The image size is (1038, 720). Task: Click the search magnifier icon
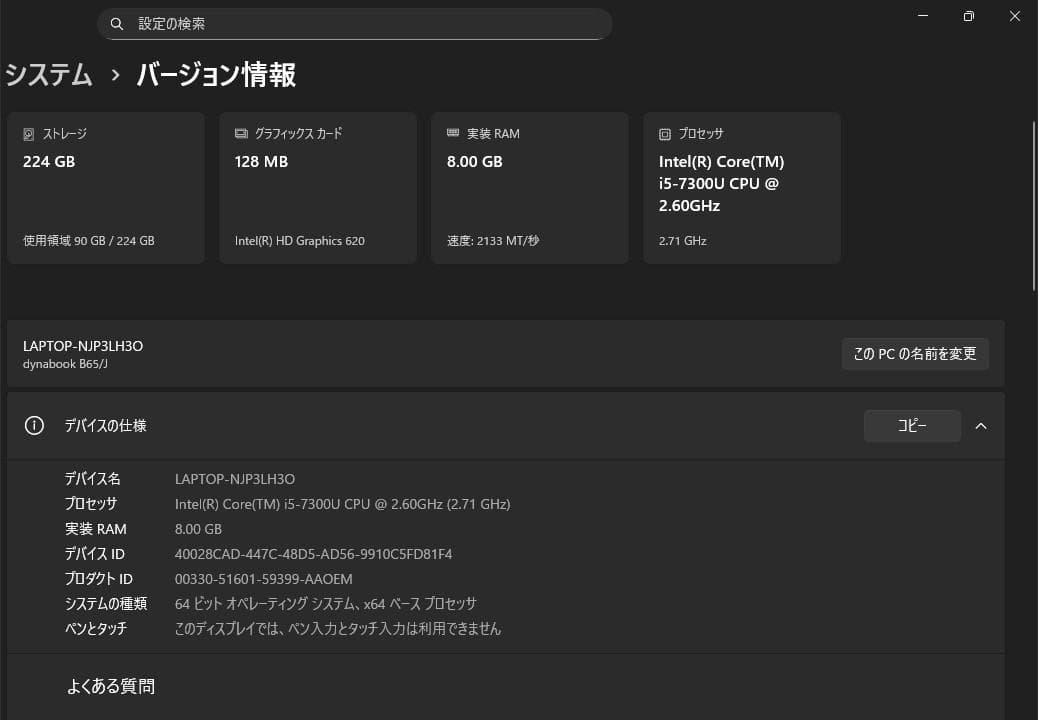(x=117, y=23)
